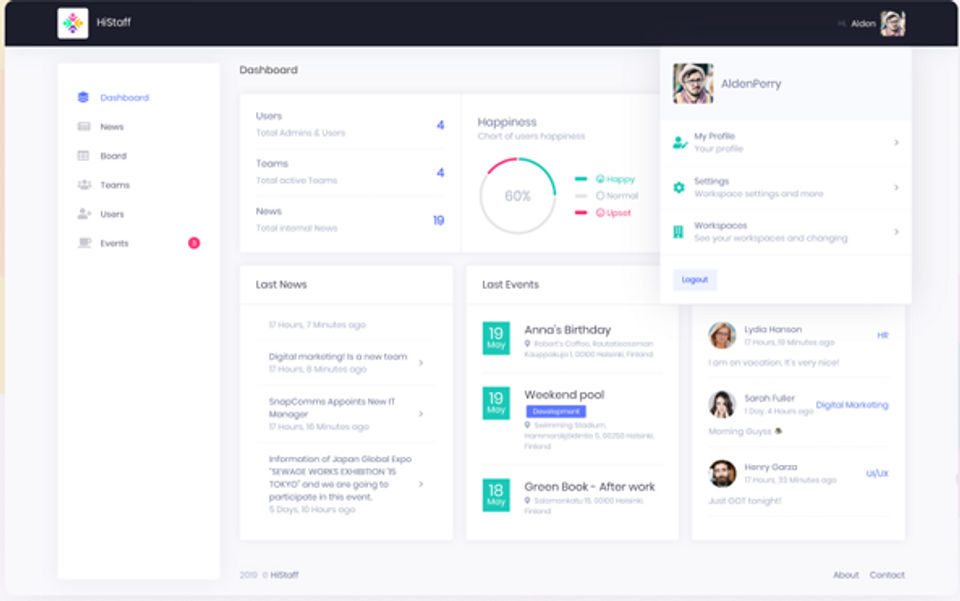
Task: Open My Profile menu entry
Action: [786, 143]
